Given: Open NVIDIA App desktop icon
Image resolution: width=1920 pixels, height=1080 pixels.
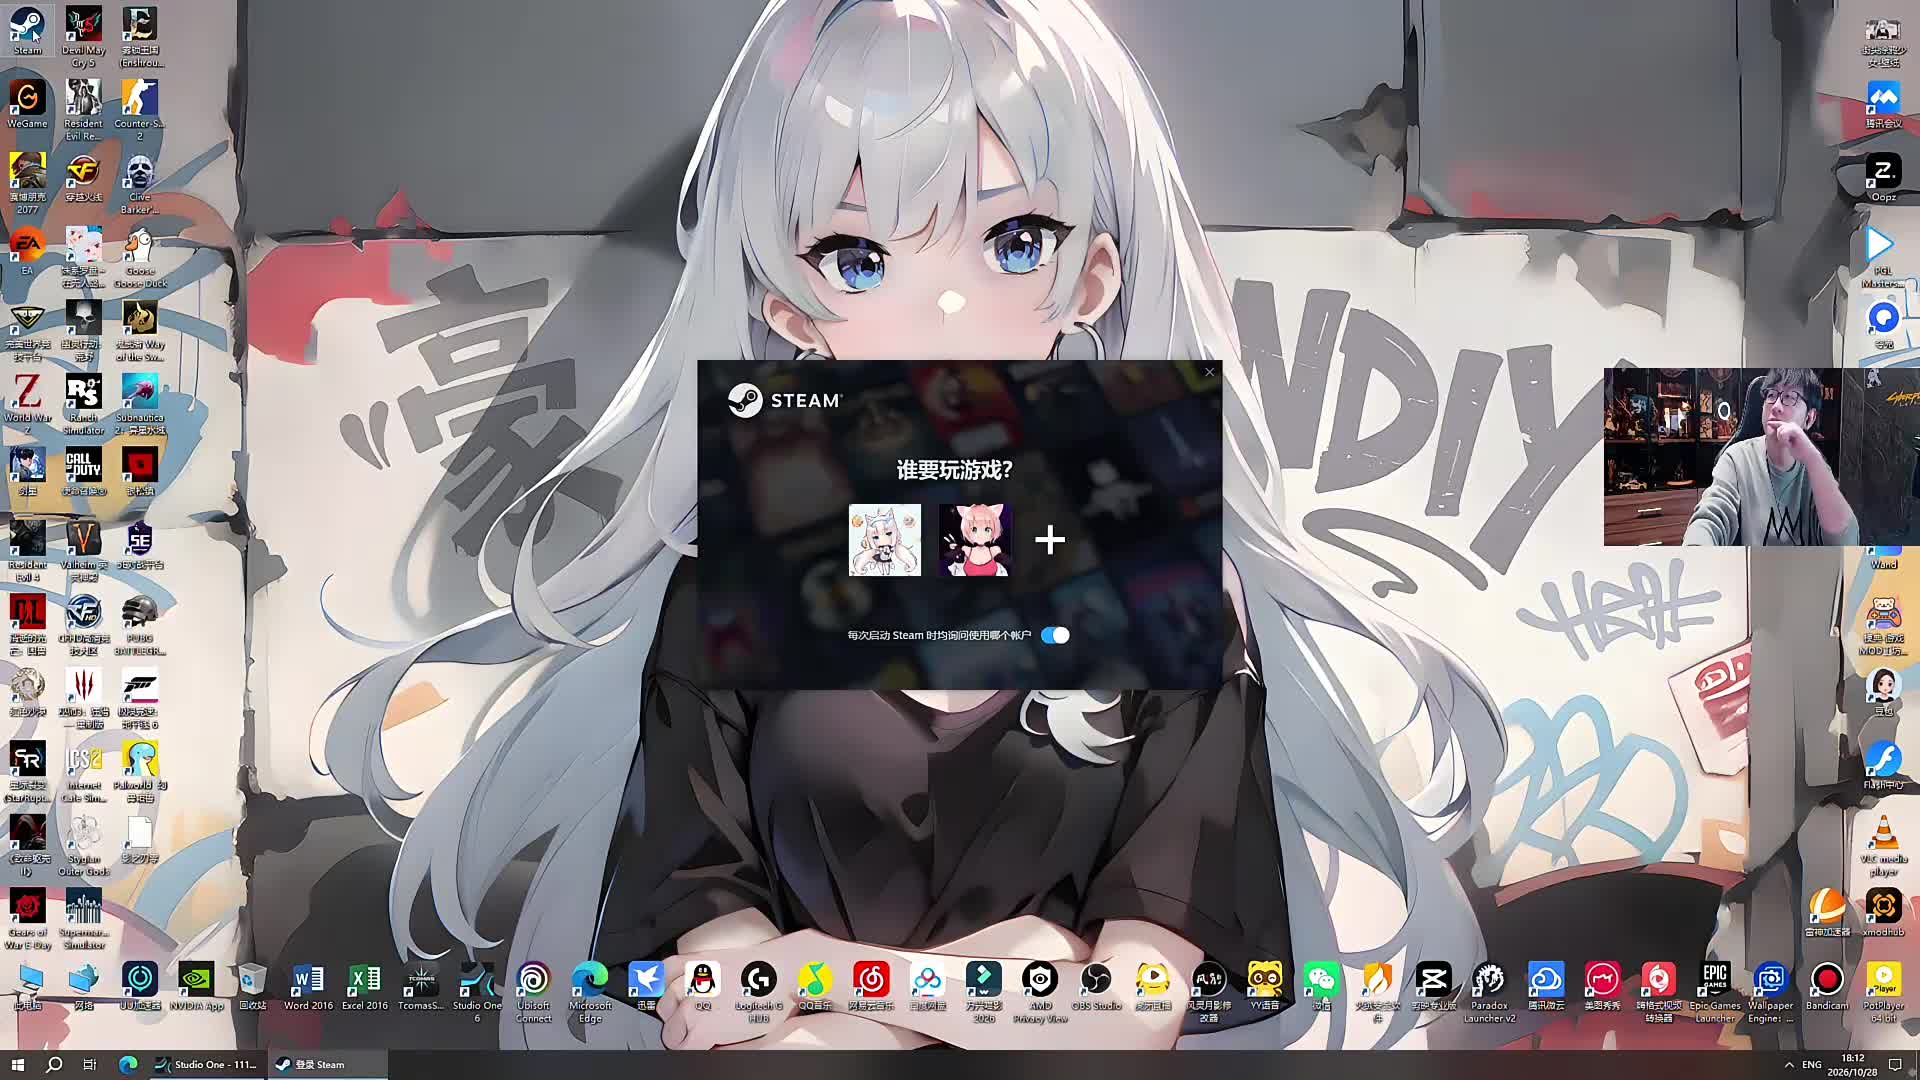Looking at the screenshot, I should pos(196,987).
